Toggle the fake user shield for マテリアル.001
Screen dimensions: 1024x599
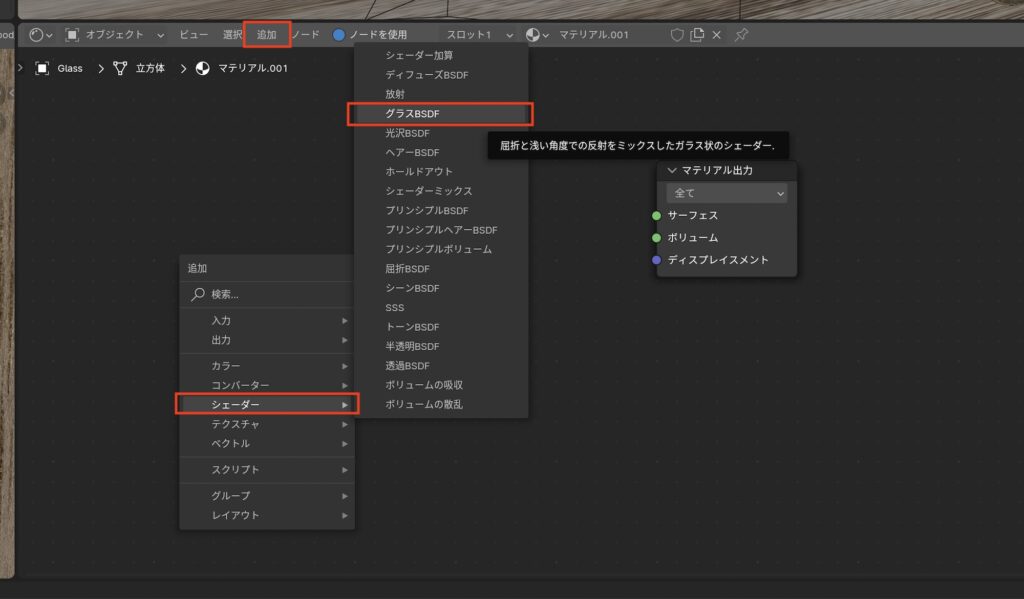(675, 34)
